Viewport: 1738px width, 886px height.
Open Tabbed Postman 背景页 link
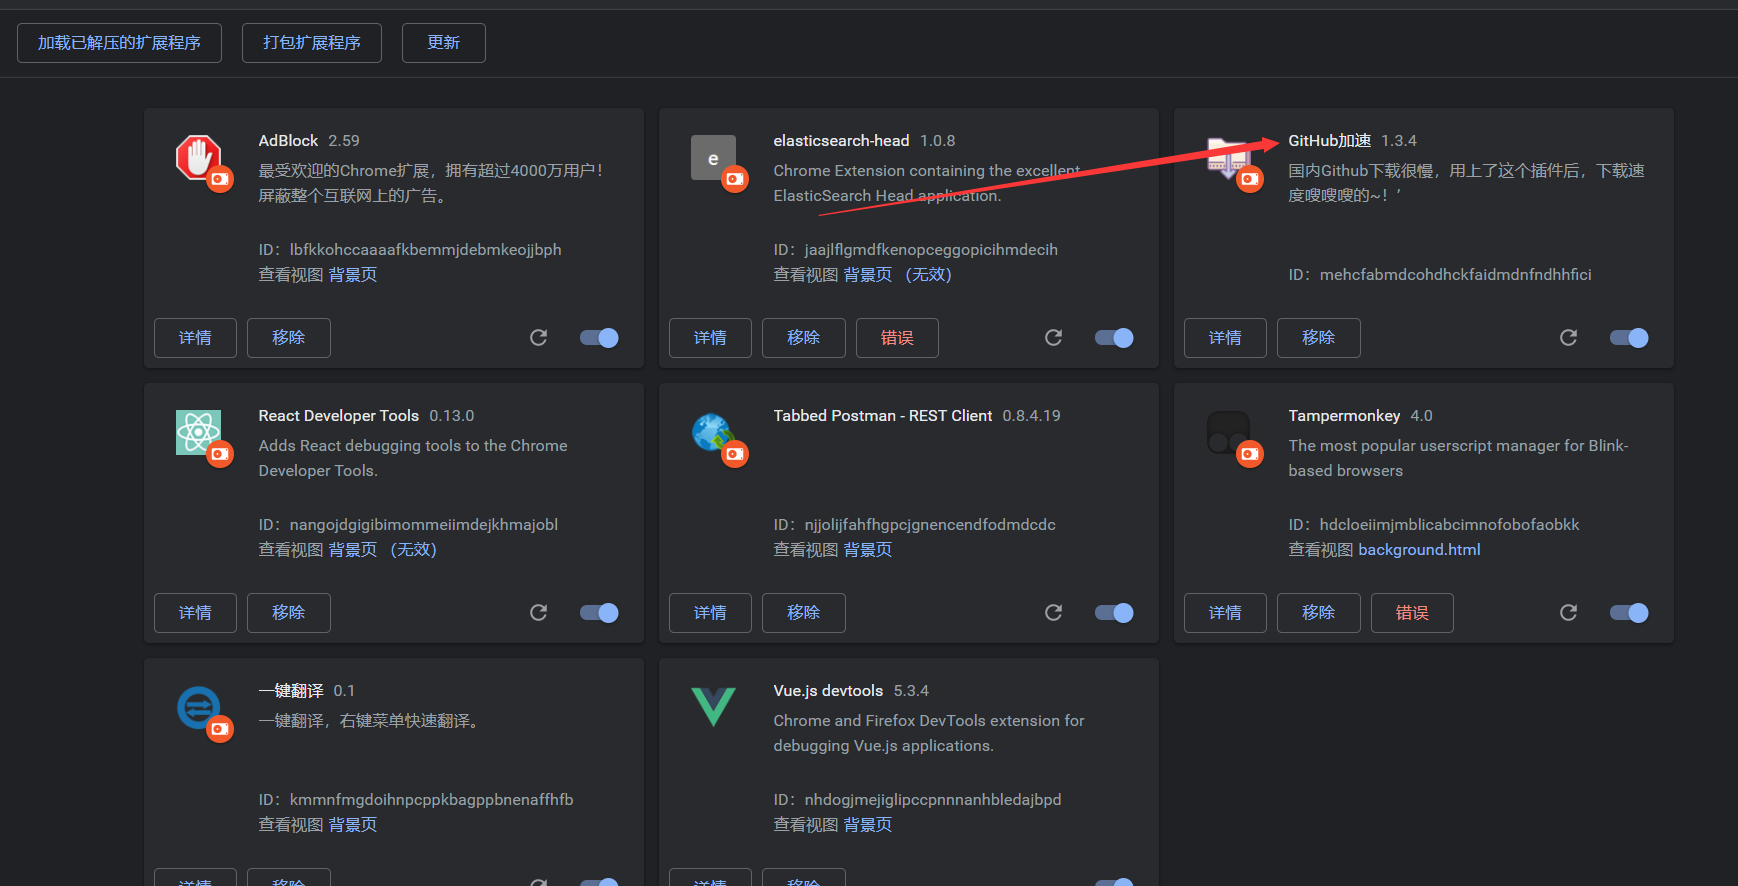(868, 550)
